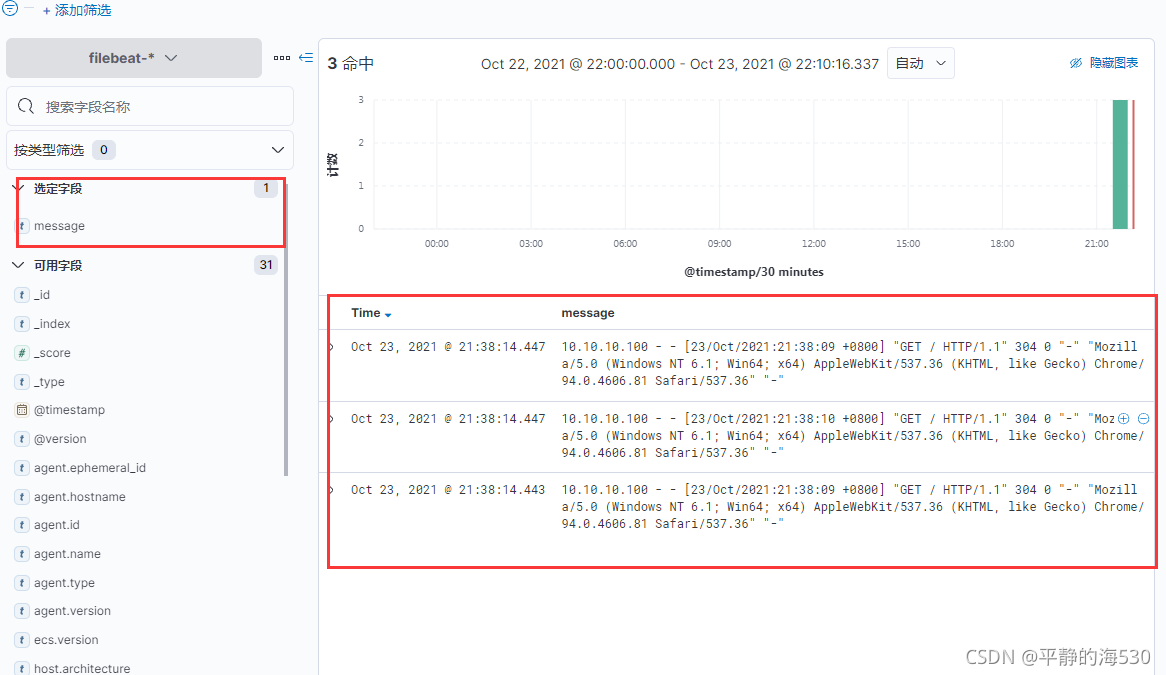
Task: Collapse the field sidebar arrow icon
Action: [x=306, y=58]
